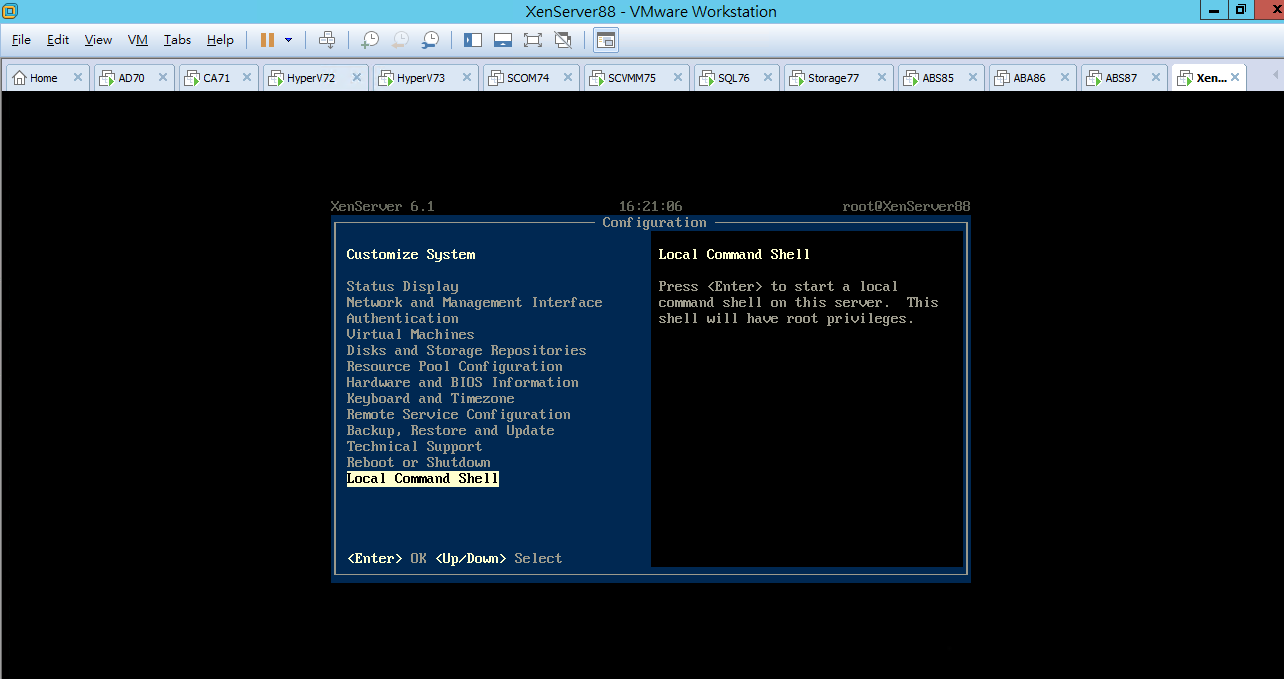Image resolution: width=1285 pixels, height=679 pixels.
Task: Select 'Authentication' in the console menu
Action: coord(402,318)
